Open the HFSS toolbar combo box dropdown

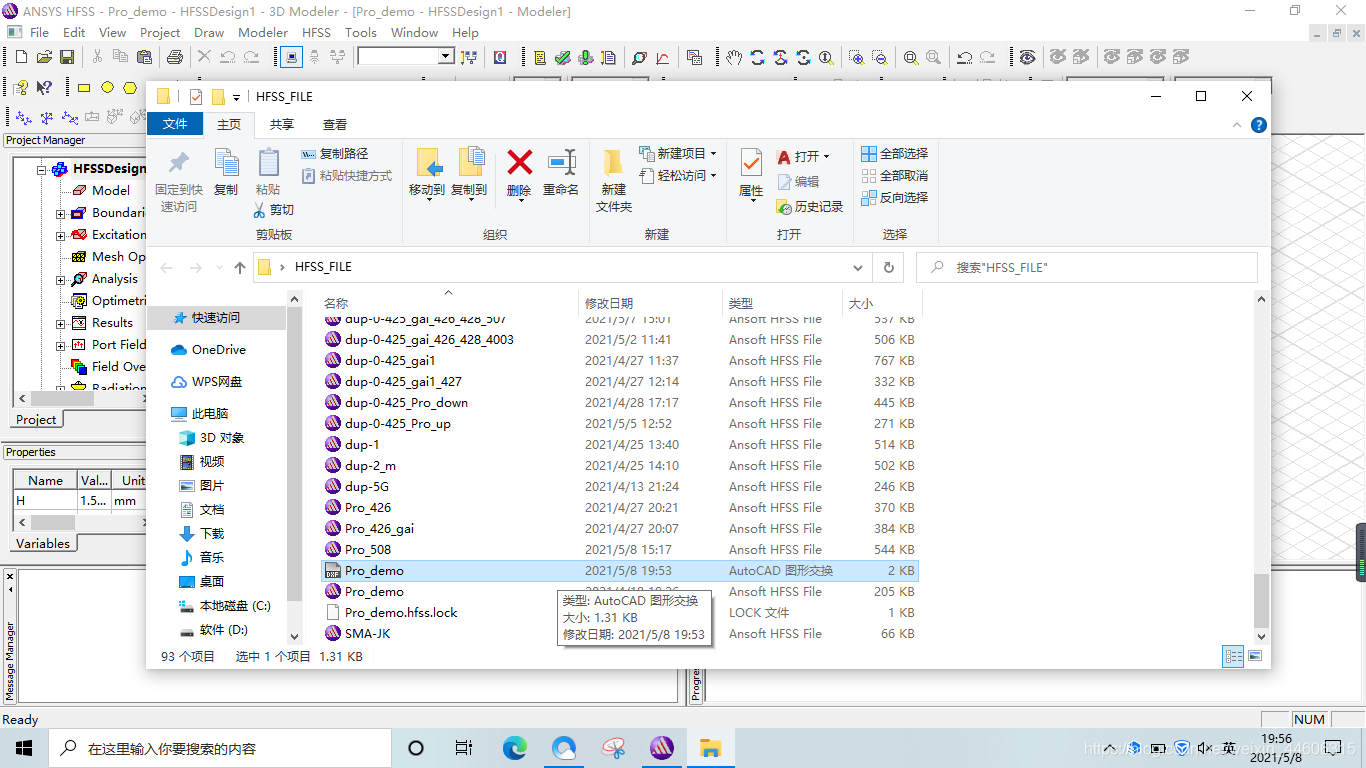446,57
